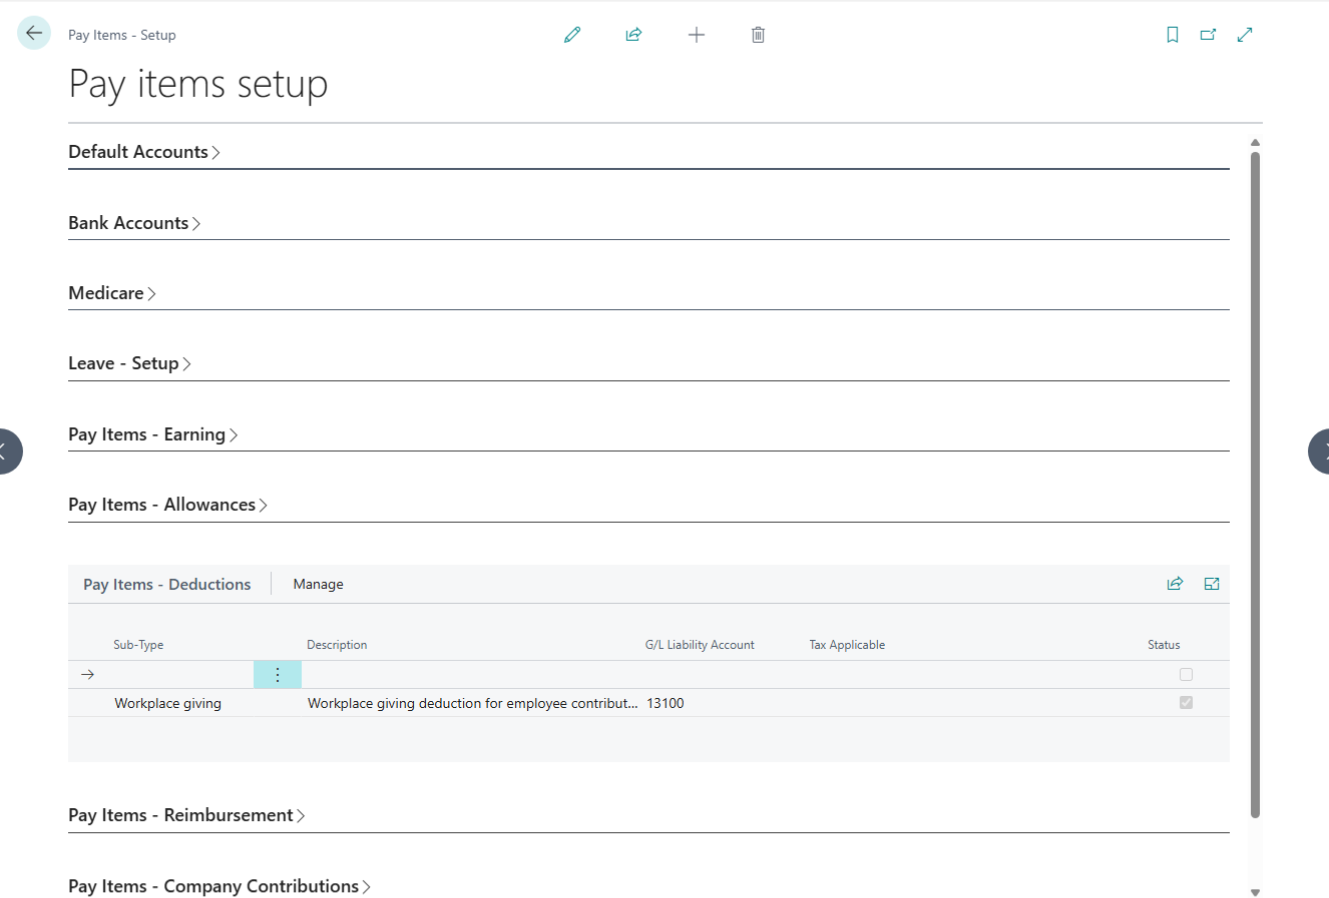Open the Edit (pencil) action
Image resolution: width=1329 pixels, height=898 pixels.
(x=572, y=34)
